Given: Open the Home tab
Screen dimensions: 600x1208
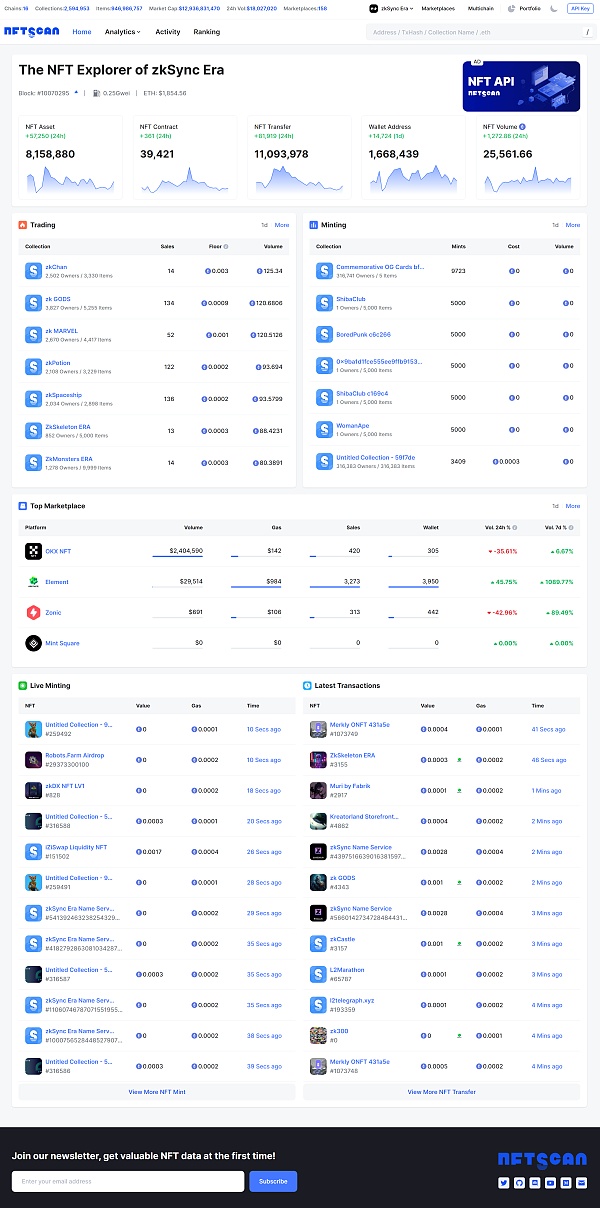Looking at the screenshot, I should click(82, 32).
